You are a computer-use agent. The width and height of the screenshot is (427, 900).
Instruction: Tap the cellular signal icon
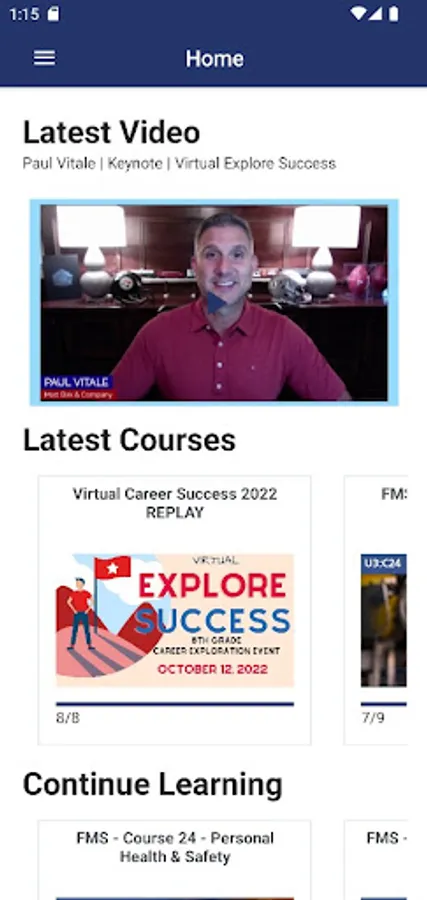pyautogui.click(x=375, y=14)
